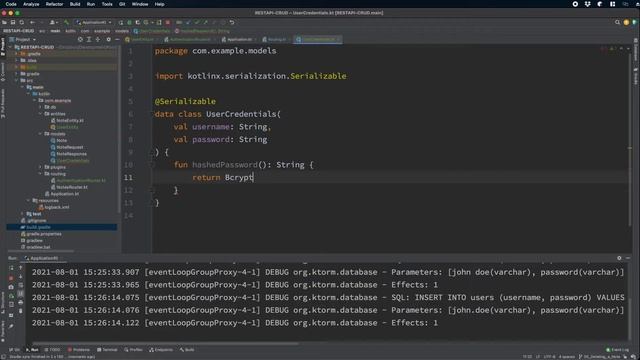The width and height of the screenshot is (640, 360).
Task: Expand the db package node
Action: point(40,107)
